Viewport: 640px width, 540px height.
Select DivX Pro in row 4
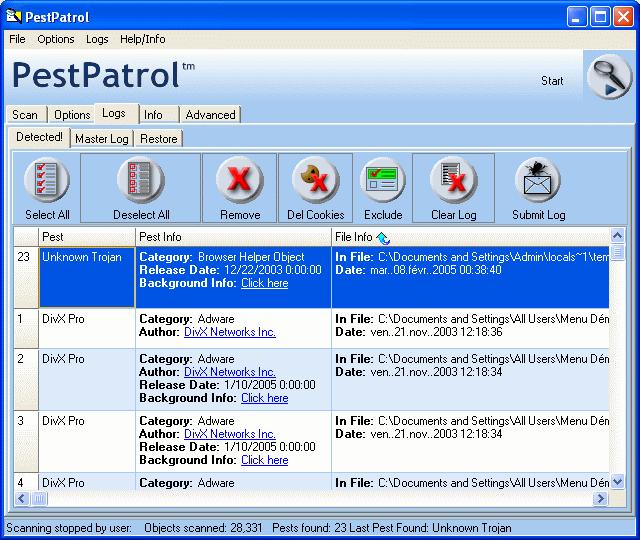click(x=63, y=483)
